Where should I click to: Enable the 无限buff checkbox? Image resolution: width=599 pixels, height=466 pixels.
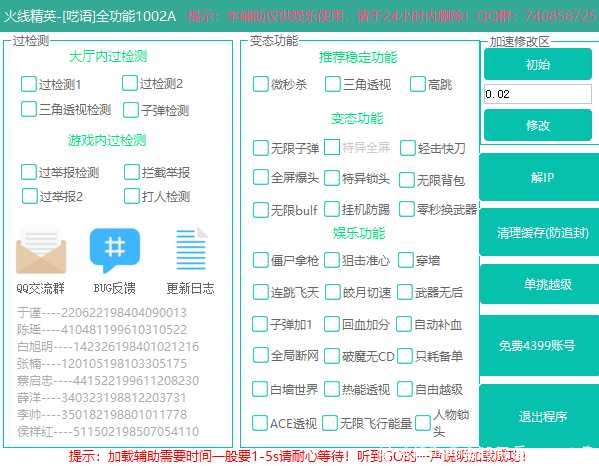pyautogui.click(x=261, y=210)
